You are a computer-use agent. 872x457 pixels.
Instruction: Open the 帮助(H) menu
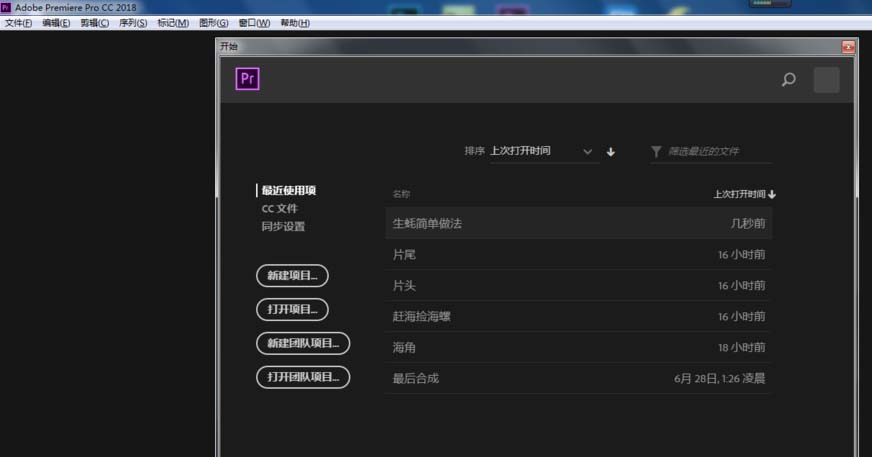(x=295, y=23)
